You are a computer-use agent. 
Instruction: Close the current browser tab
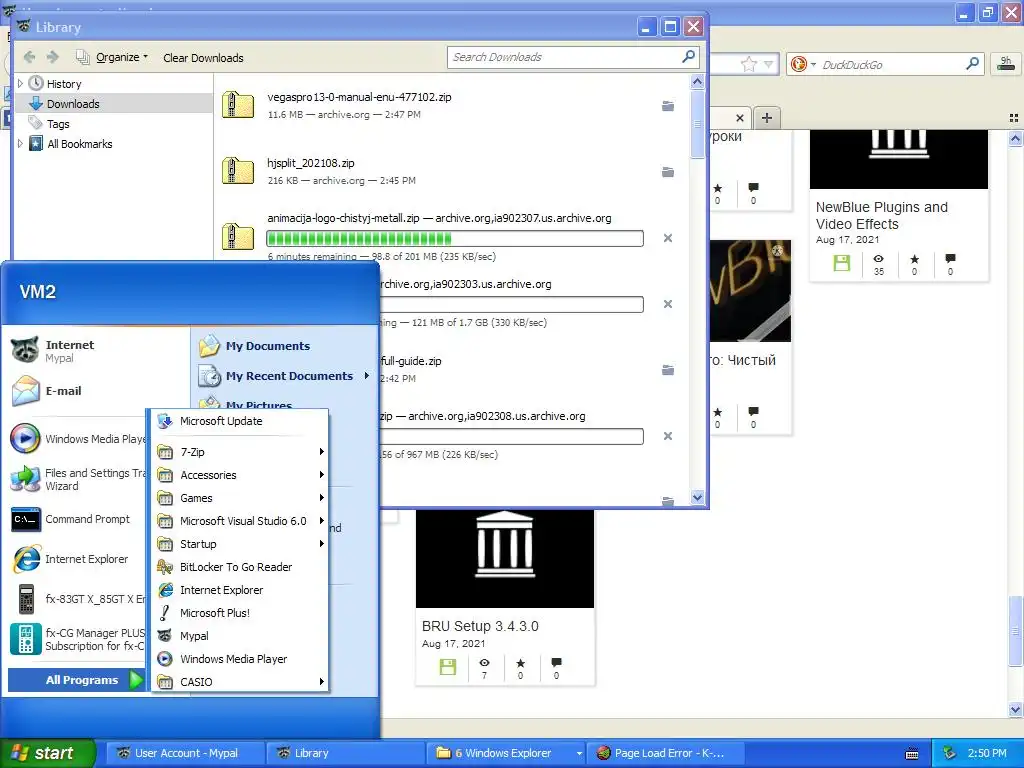coord(739,118)
